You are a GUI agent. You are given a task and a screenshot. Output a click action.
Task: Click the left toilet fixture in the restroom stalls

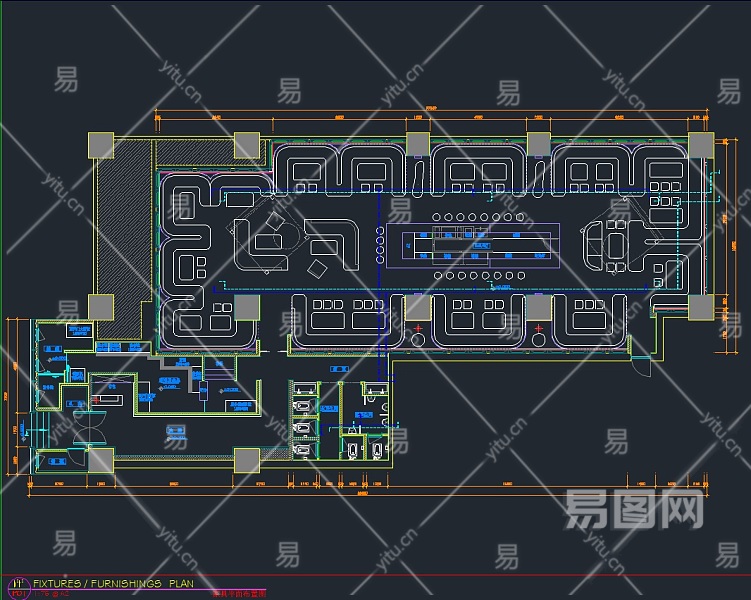pos(353,450)
